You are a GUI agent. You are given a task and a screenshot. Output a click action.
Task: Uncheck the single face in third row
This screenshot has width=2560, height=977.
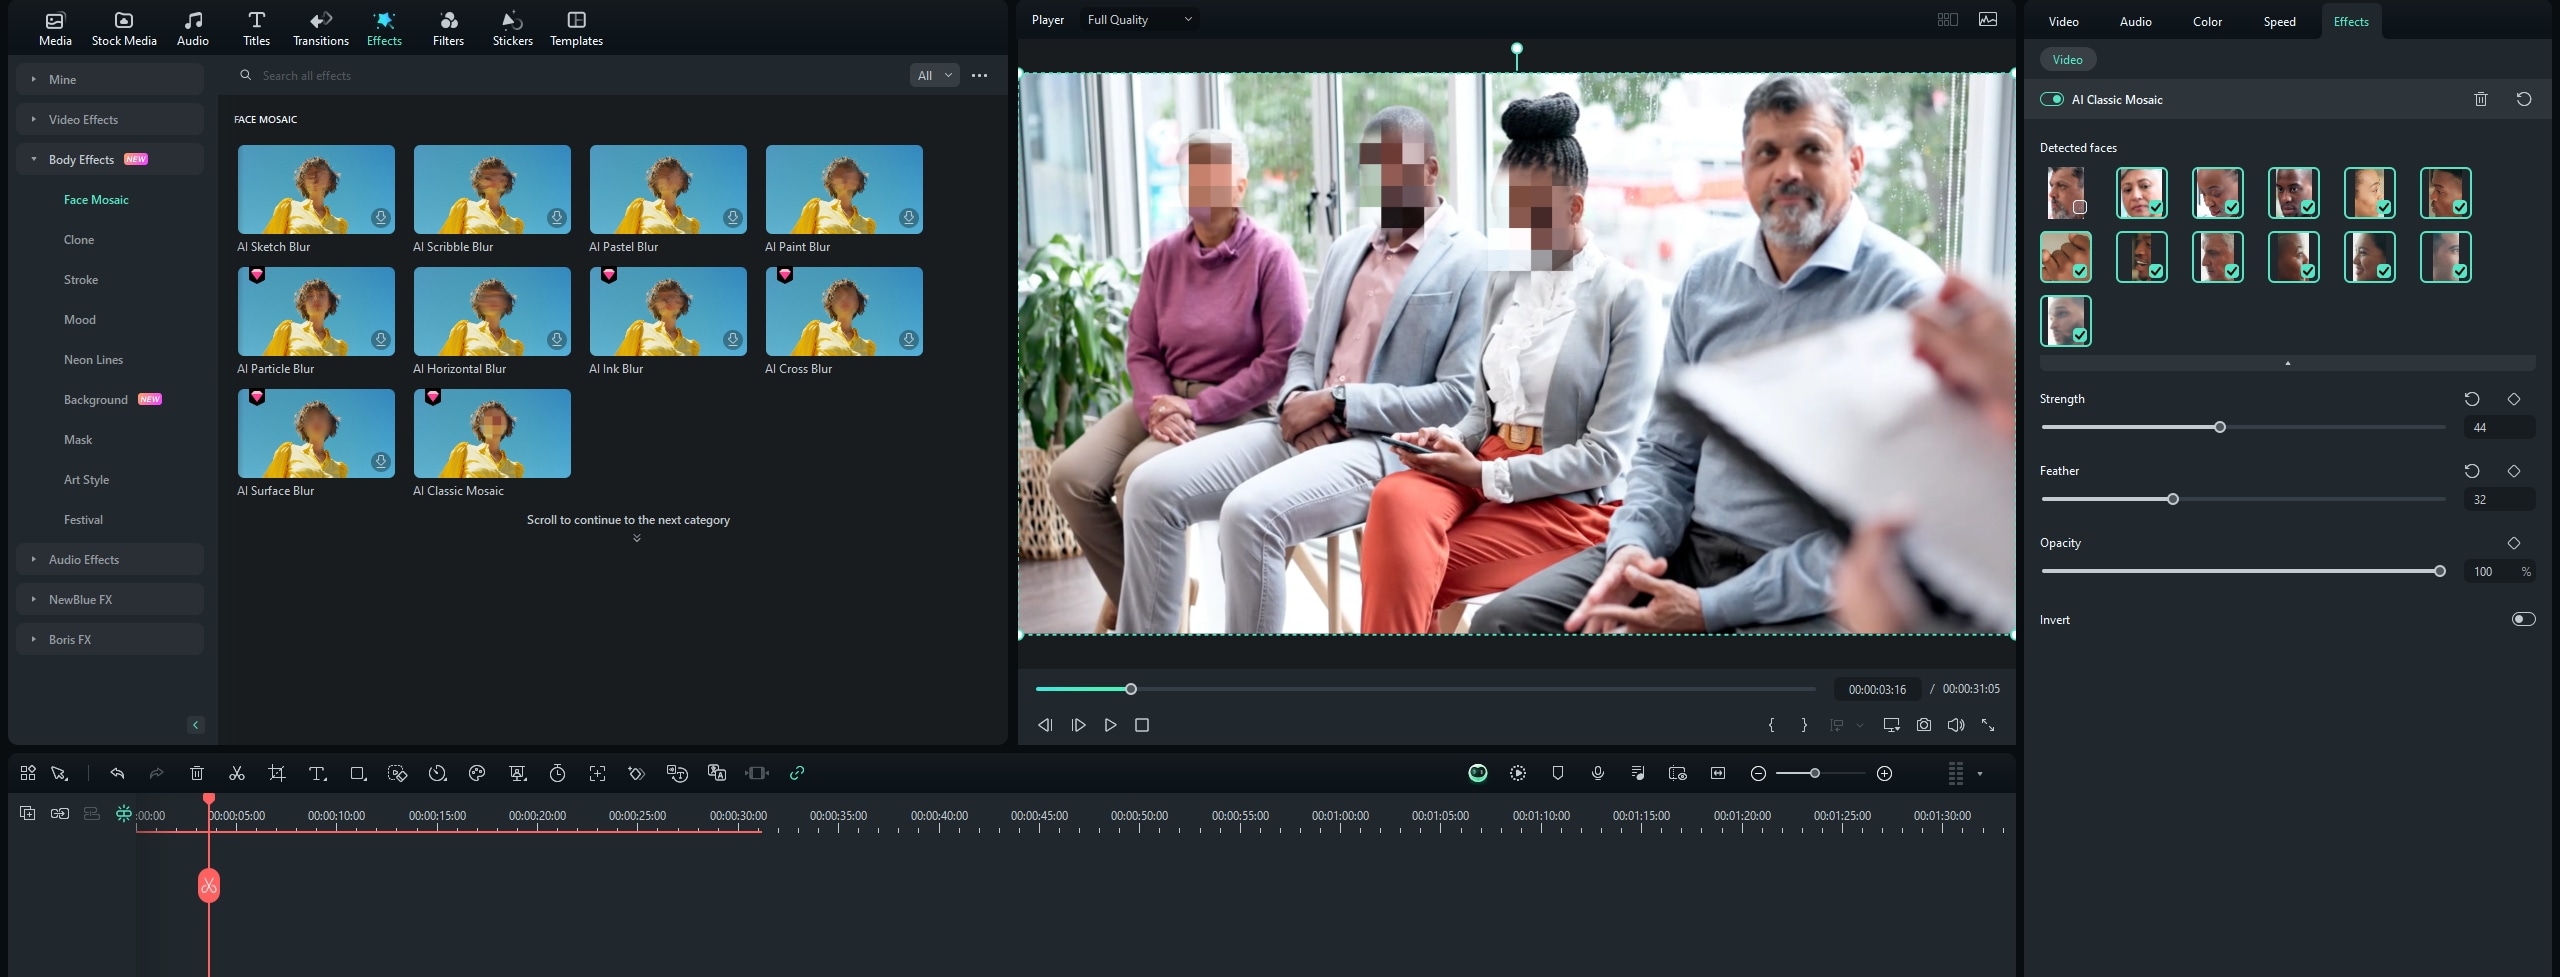pyautogui.click(x=2080, y=335)
